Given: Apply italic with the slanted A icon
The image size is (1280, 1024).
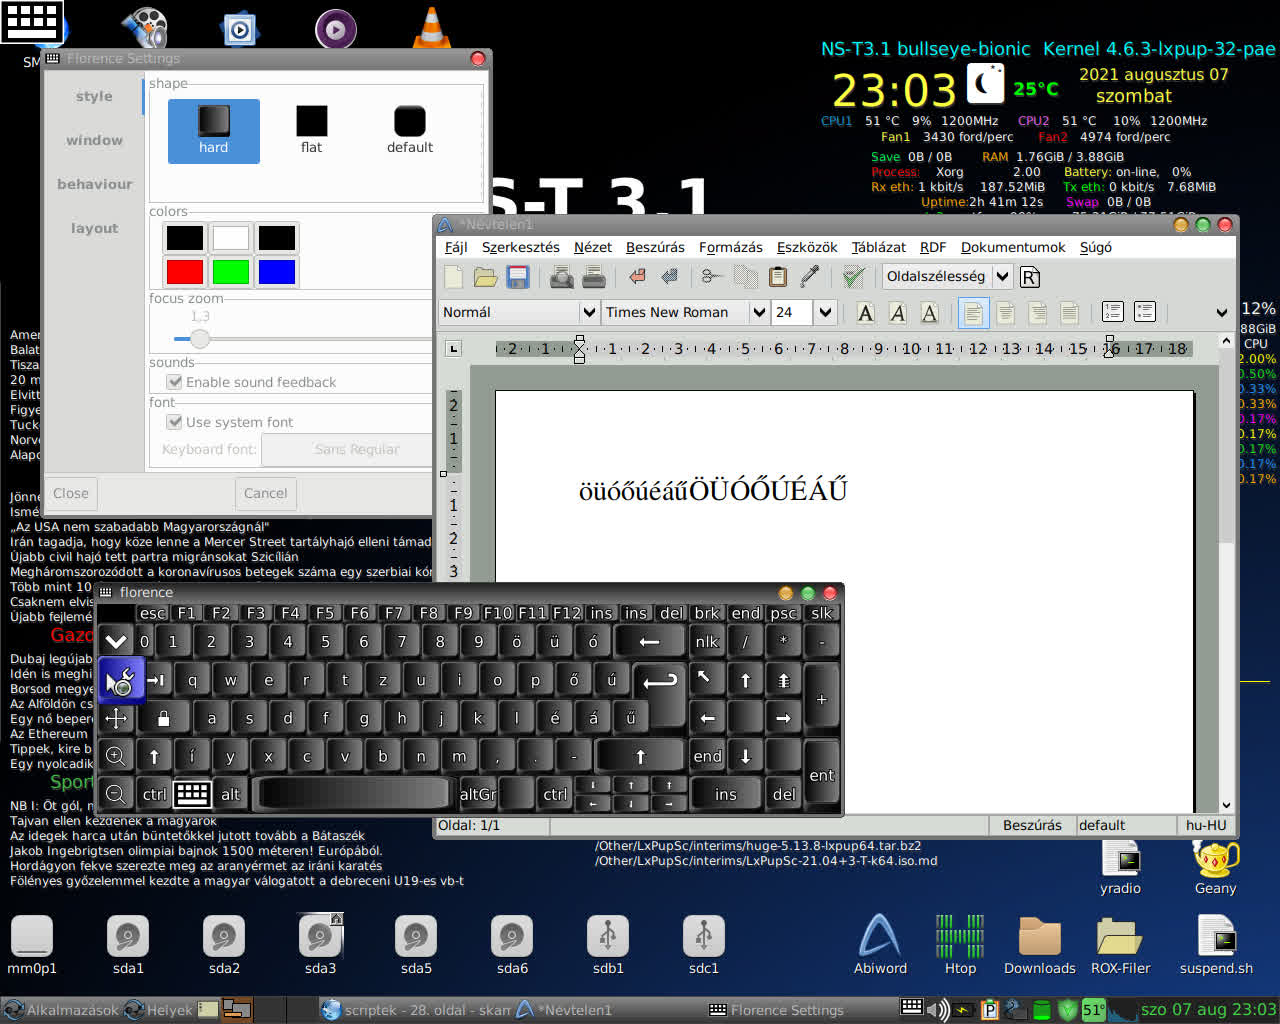Looking at the screenshot, I should (x=898, y=313).
